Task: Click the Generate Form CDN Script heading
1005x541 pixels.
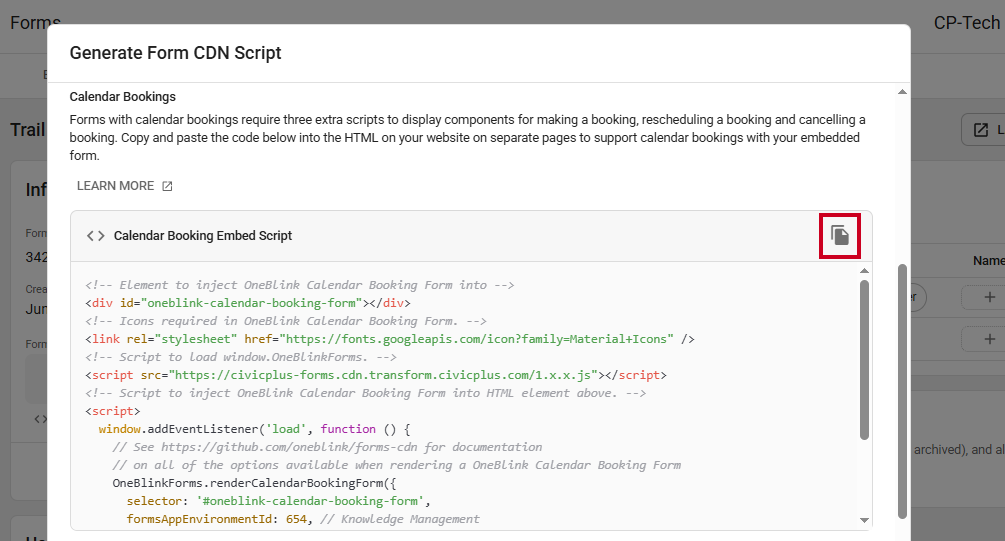Action: [x=176, y=53]
